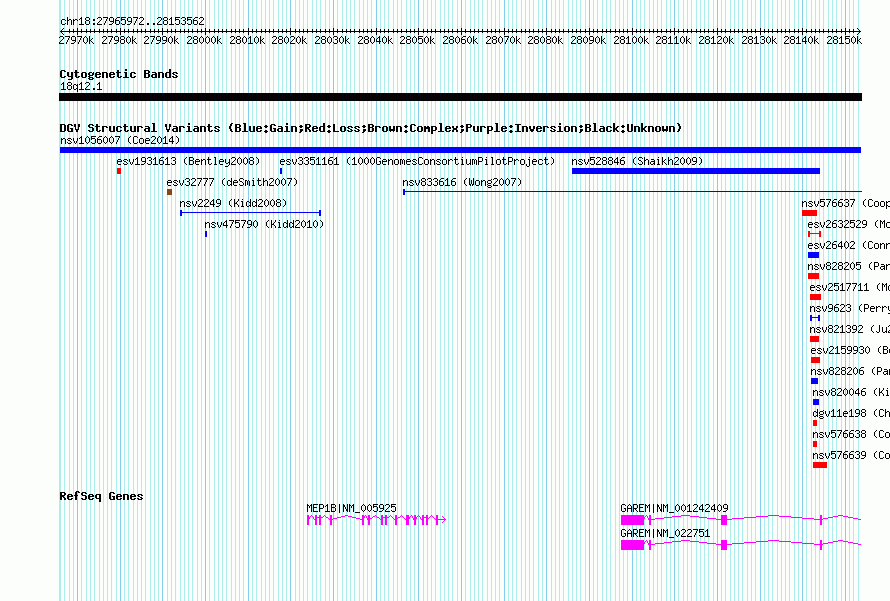Click the nsv576639 variant label
Viewport: 890px width, 601px height.
coord(851,455)
